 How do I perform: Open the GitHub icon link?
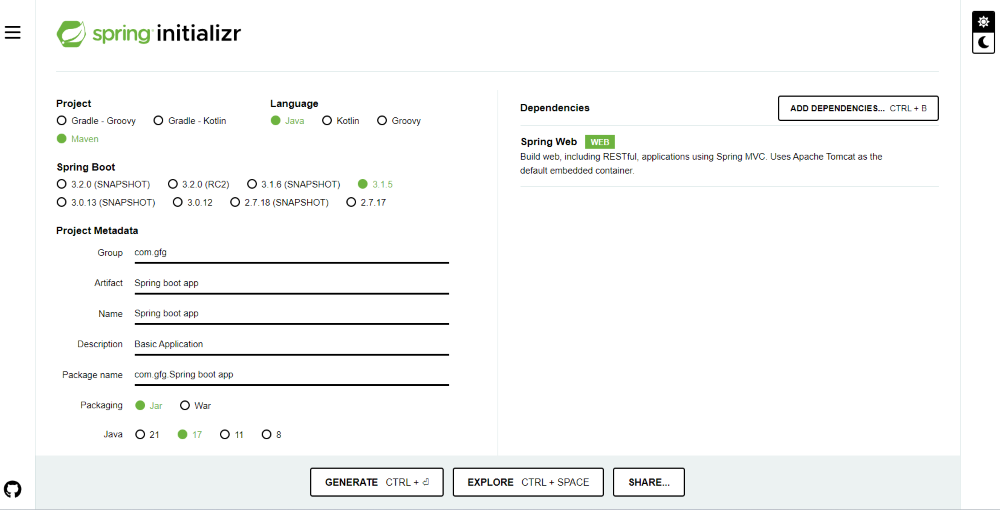(13, 489)
